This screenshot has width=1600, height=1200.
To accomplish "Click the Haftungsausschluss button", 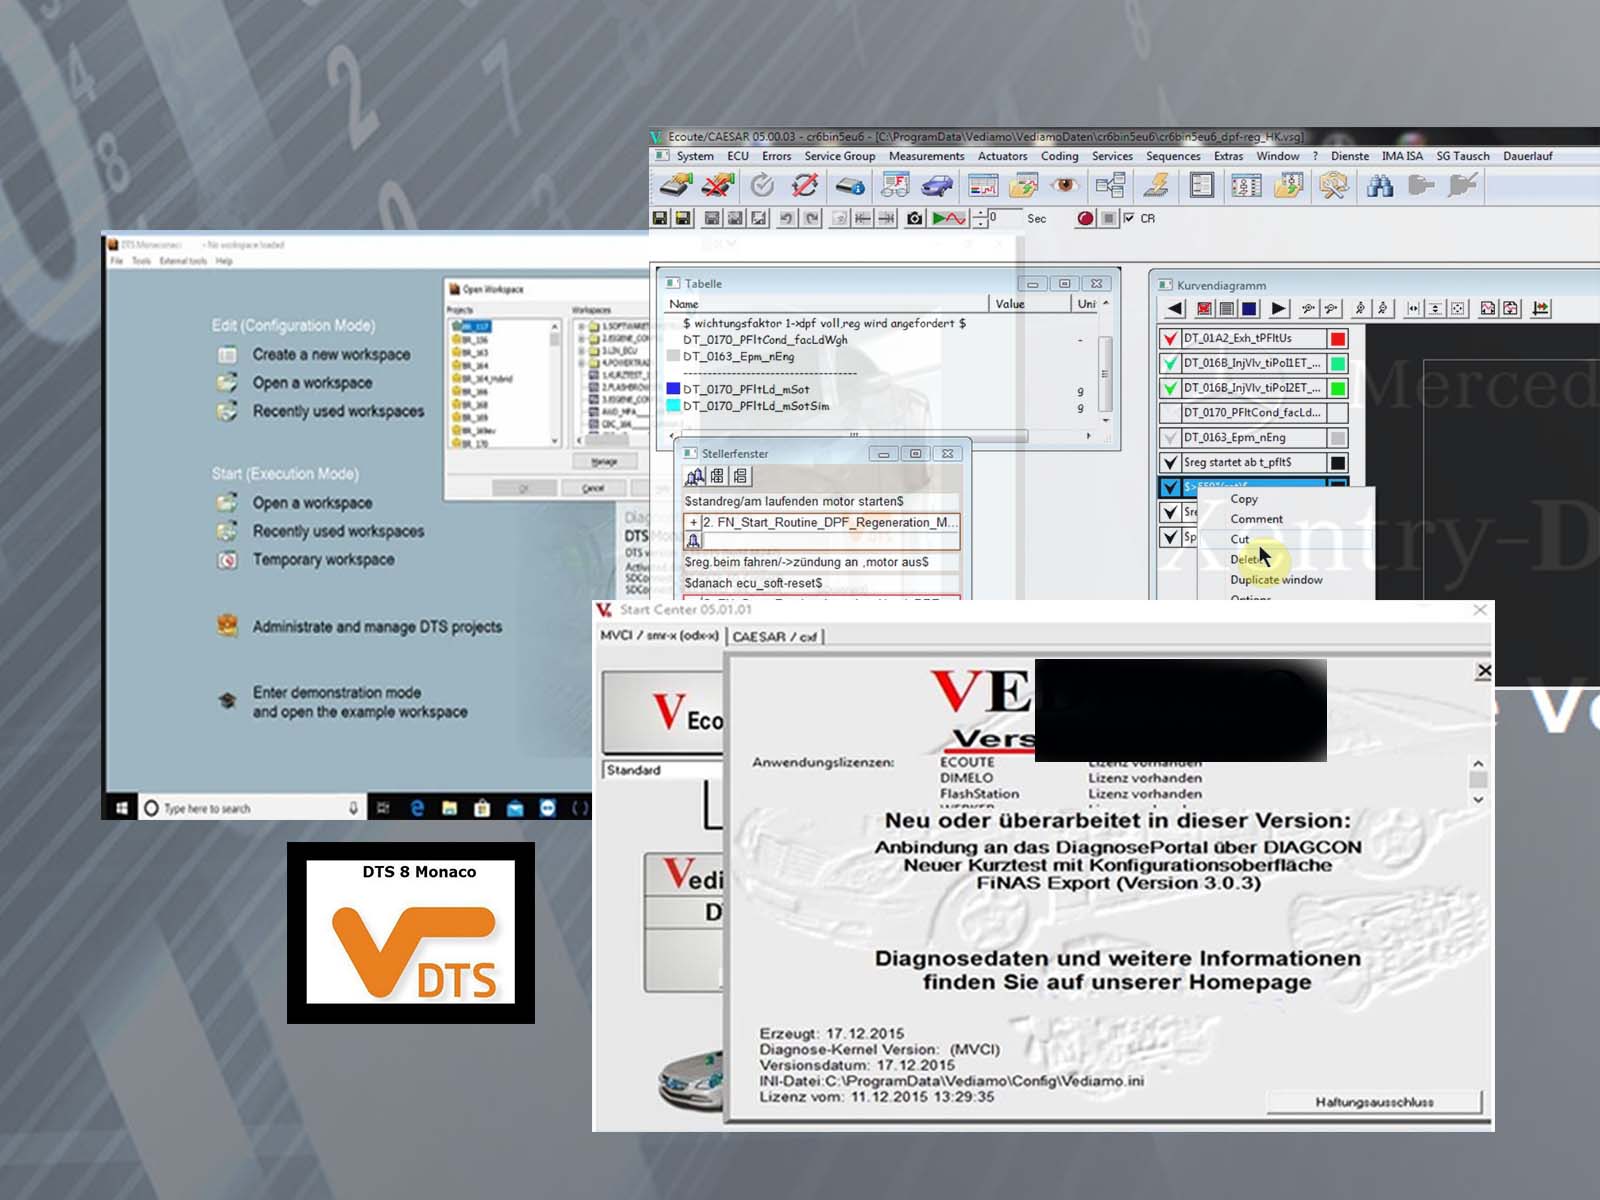I will click(1374, 1102).
